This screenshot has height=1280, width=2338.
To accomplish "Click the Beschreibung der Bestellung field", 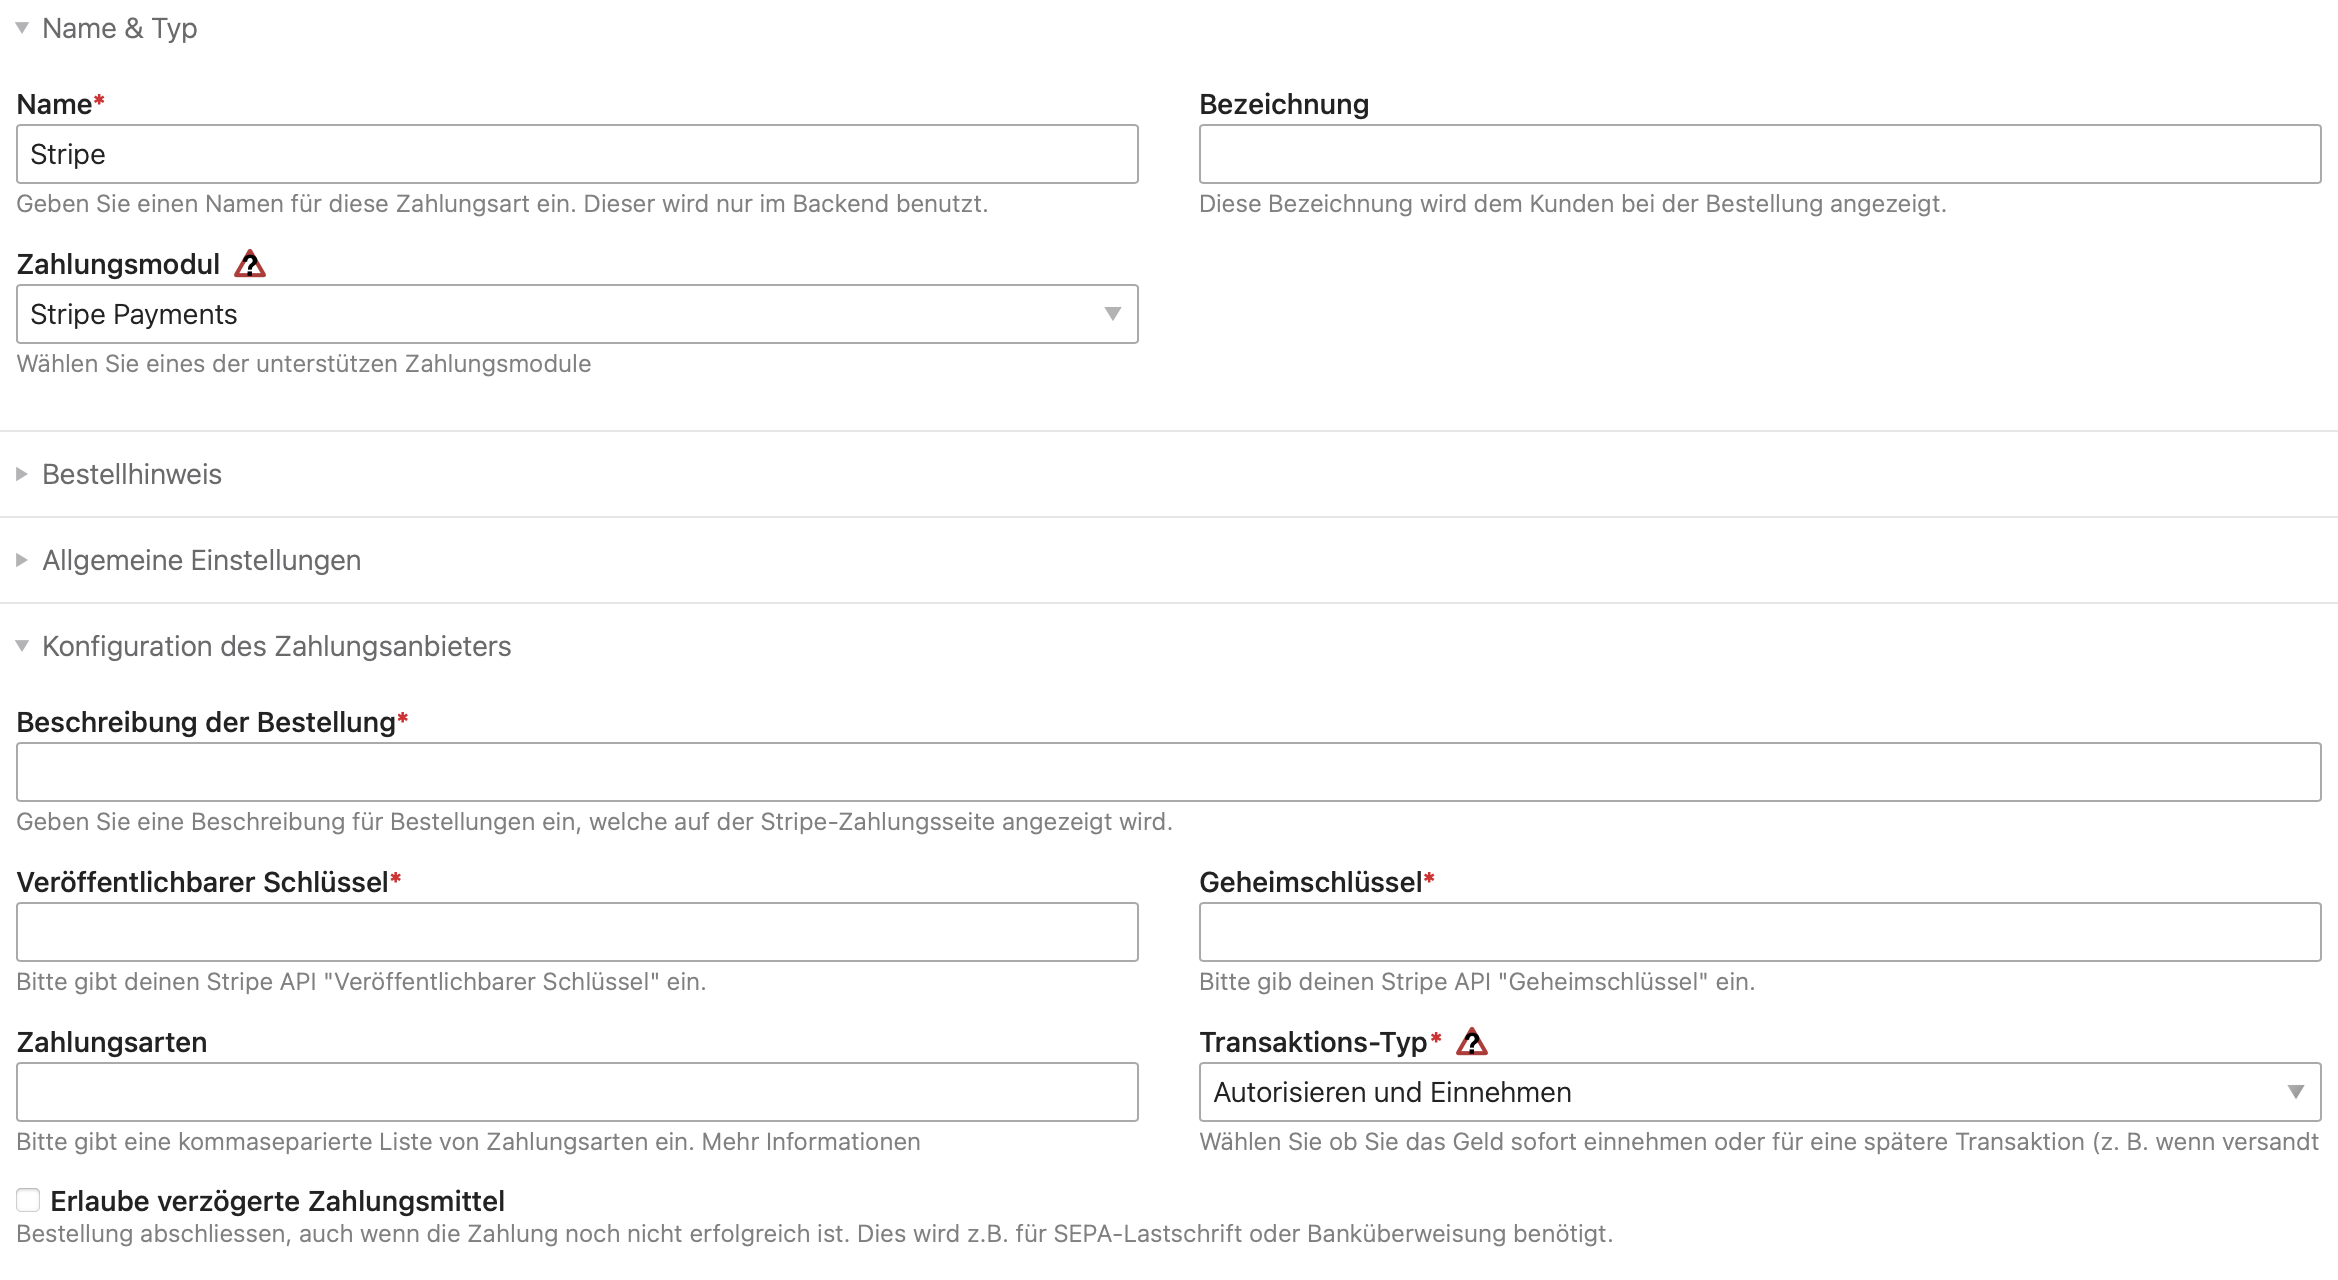I will point(1168,772).
